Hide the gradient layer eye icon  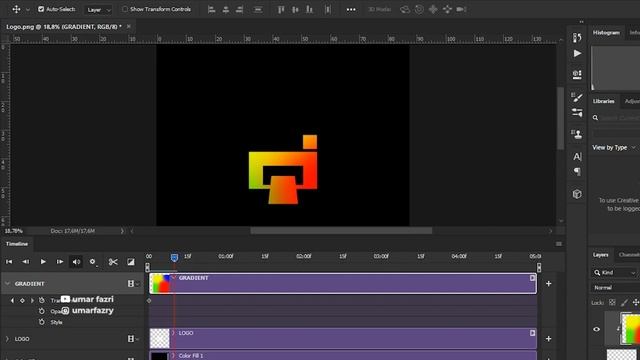(x=596, y=329)
